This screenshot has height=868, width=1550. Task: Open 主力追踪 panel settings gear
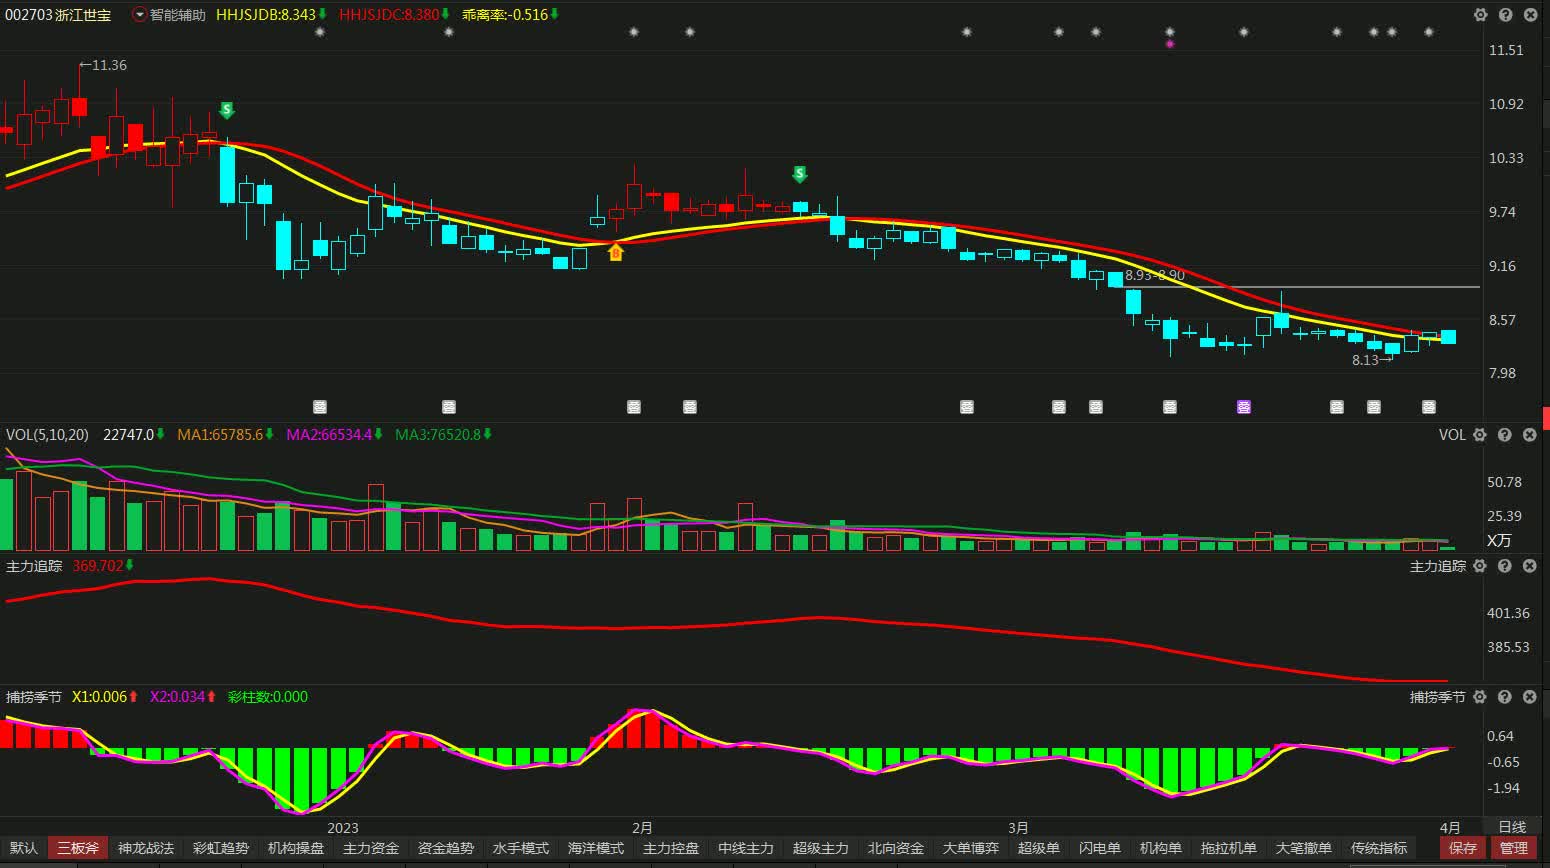[x=1481, y=566]
